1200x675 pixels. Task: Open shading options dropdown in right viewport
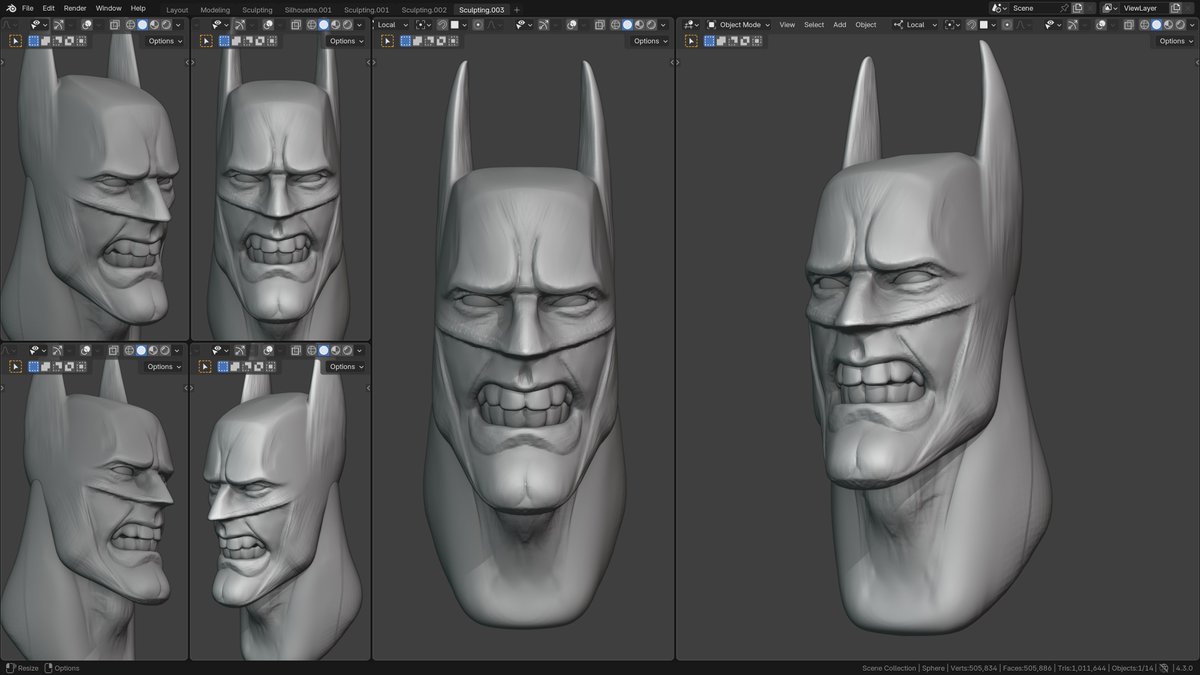pos(1192,25)
